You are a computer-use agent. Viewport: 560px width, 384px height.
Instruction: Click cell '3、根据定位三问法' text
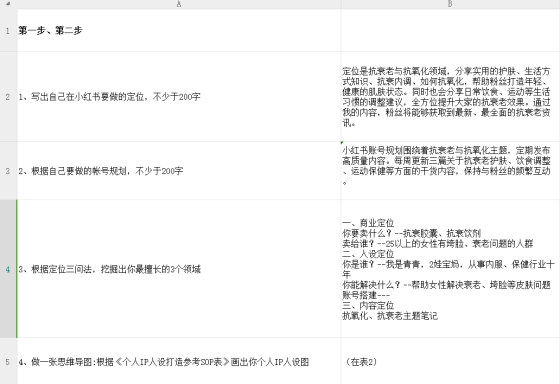tap(179, 269)
